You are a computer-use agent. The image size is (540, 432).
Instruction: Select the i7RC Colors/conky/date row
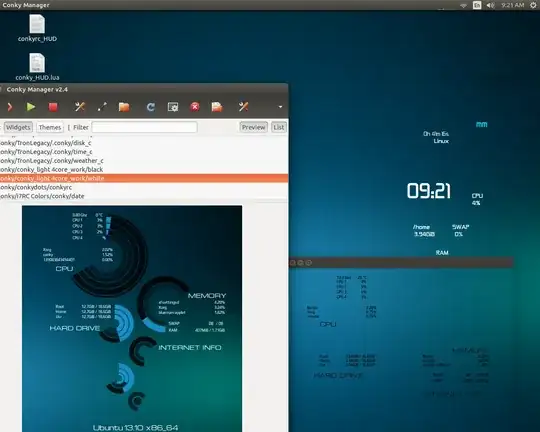144,196
